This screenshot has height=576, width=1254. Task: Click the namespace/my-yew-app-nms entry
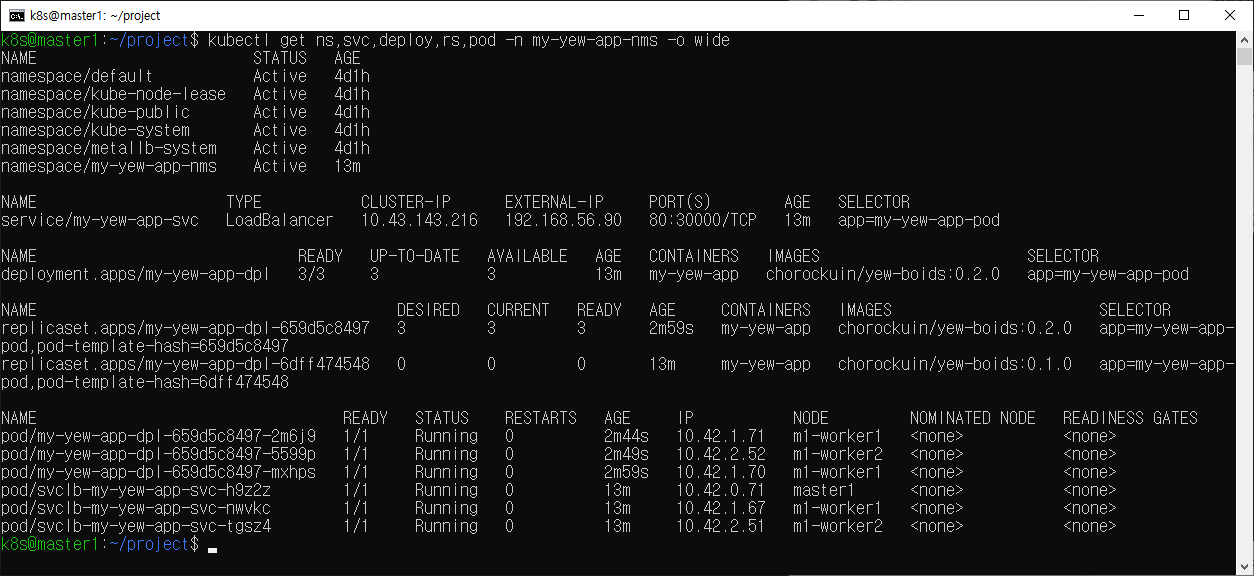108,166
